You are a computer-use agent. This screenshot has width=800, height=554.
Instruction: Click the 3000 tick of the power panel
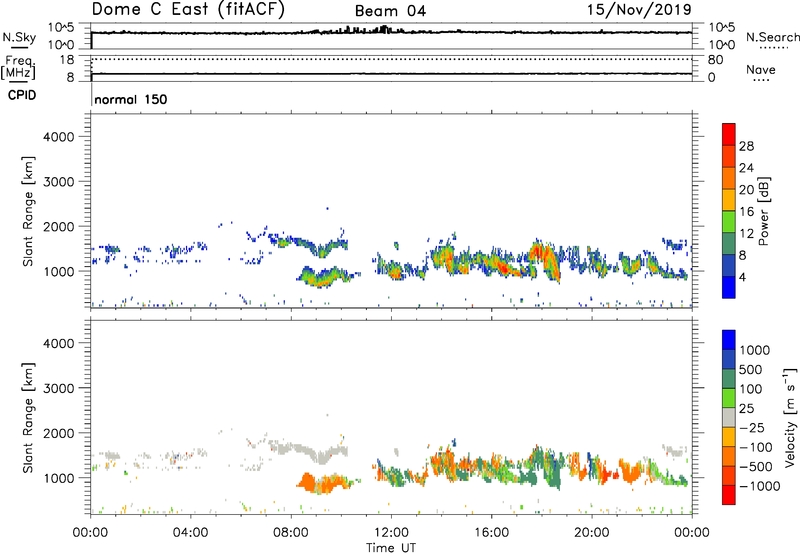coord(58,182)
